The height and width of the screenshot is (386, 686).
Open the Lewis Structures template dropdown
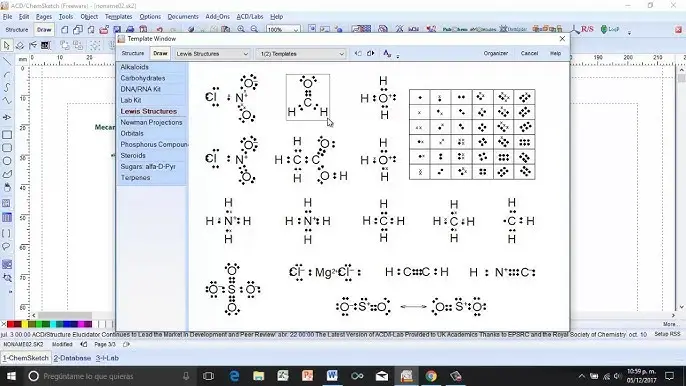(212, 54)
